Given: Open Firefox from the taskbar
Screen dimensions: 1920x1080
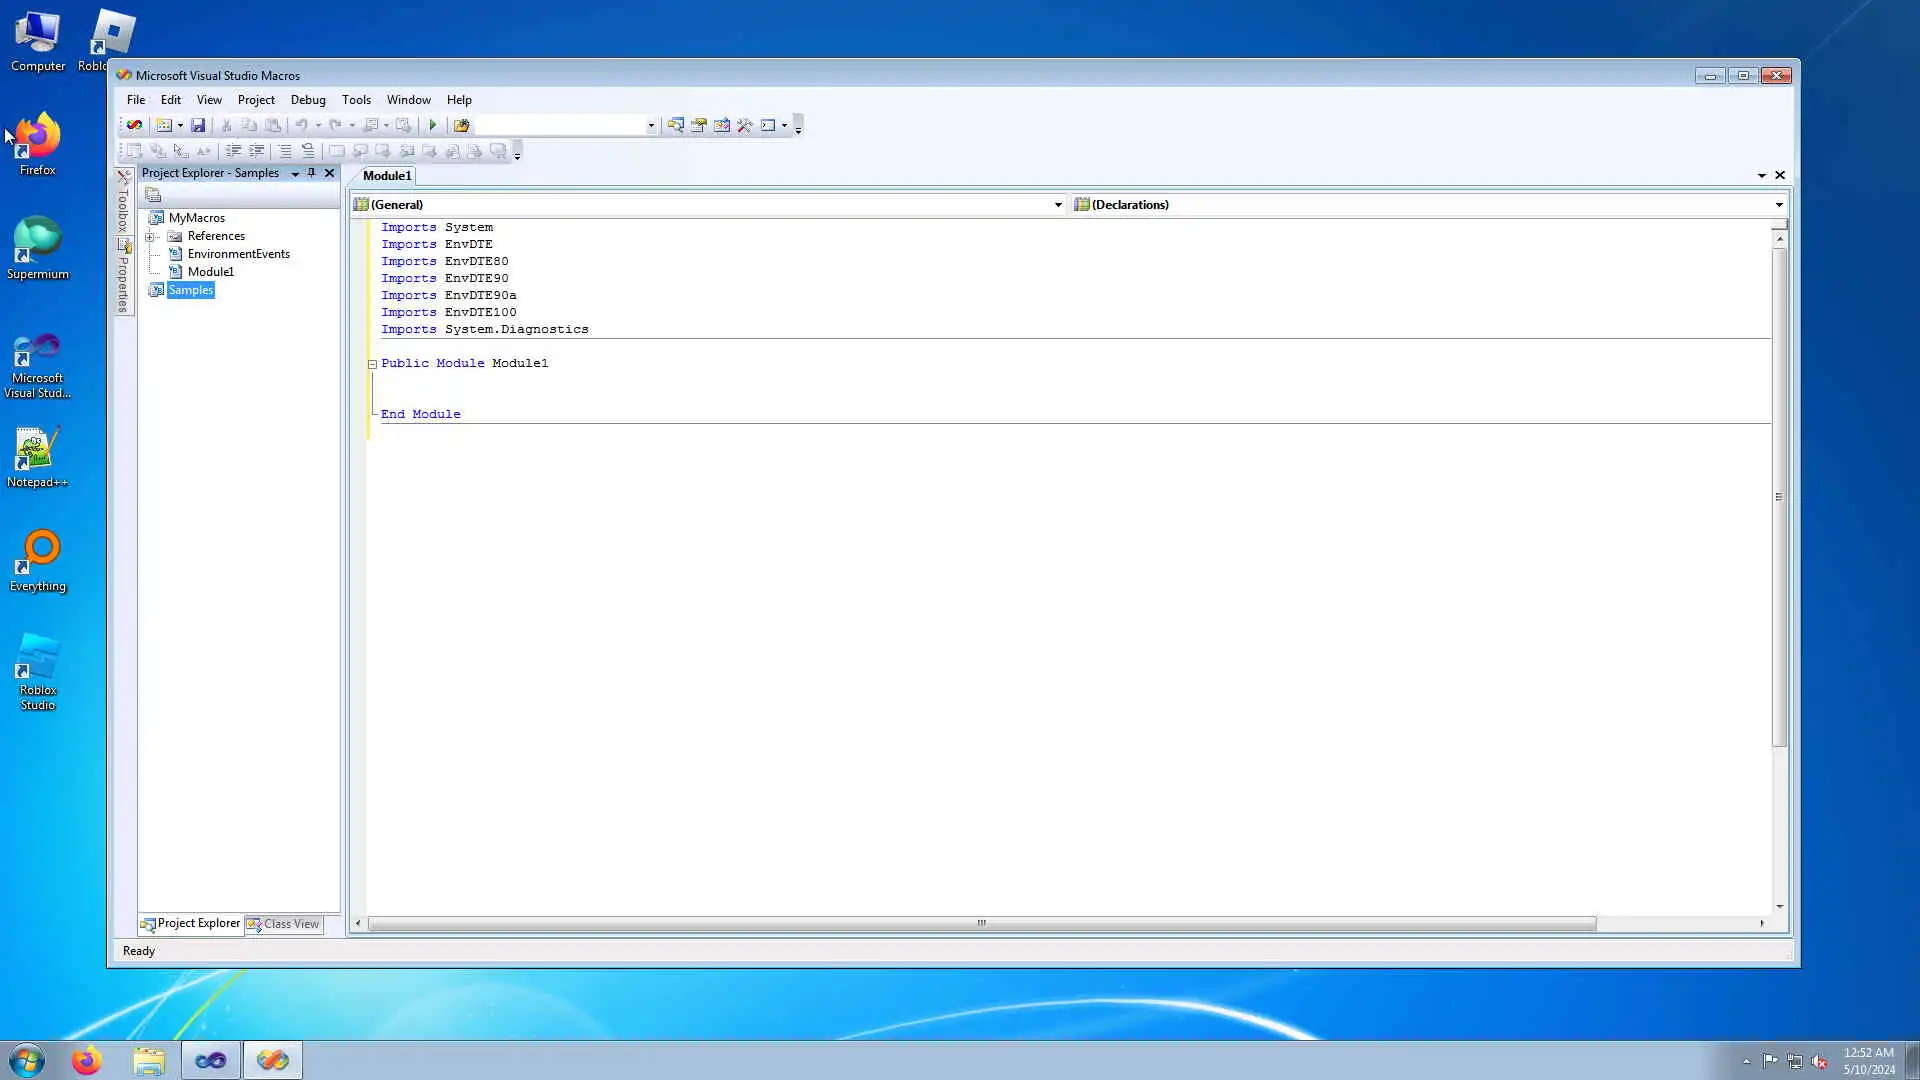Looking at the screenshot, I should pyautogui.click(x=87, y=1060).
